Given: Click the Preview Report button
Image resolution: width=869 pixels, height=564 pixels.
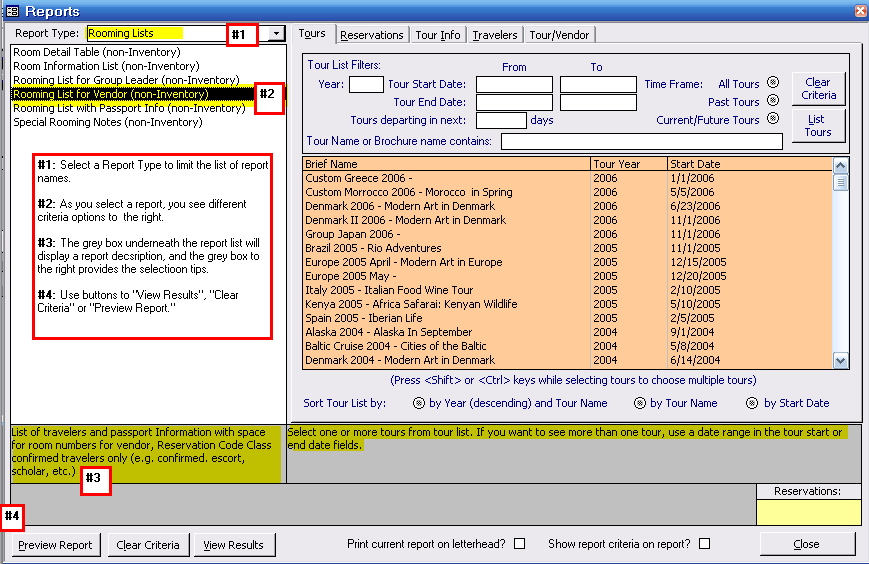Looking at the screenshot, I should point(55,545).
